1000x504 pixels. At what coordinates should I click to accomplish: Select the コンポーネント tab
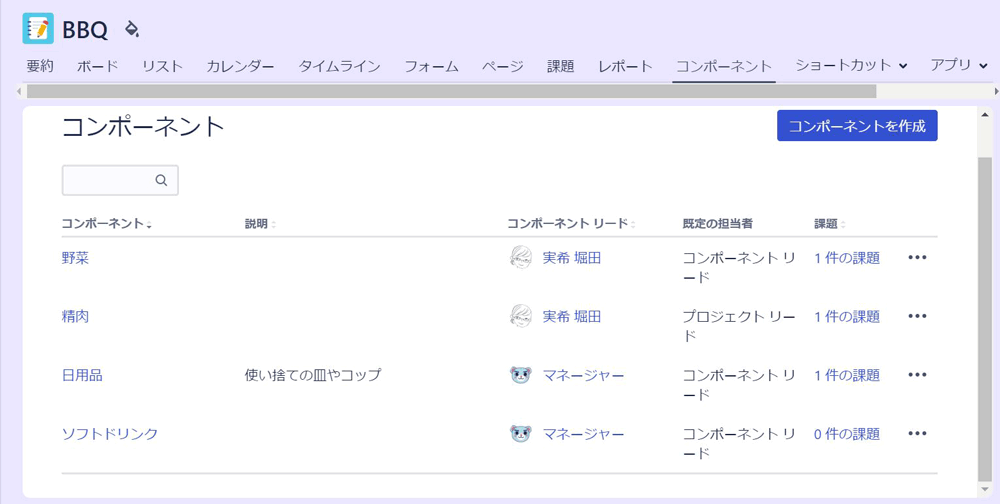click(724, 66)
